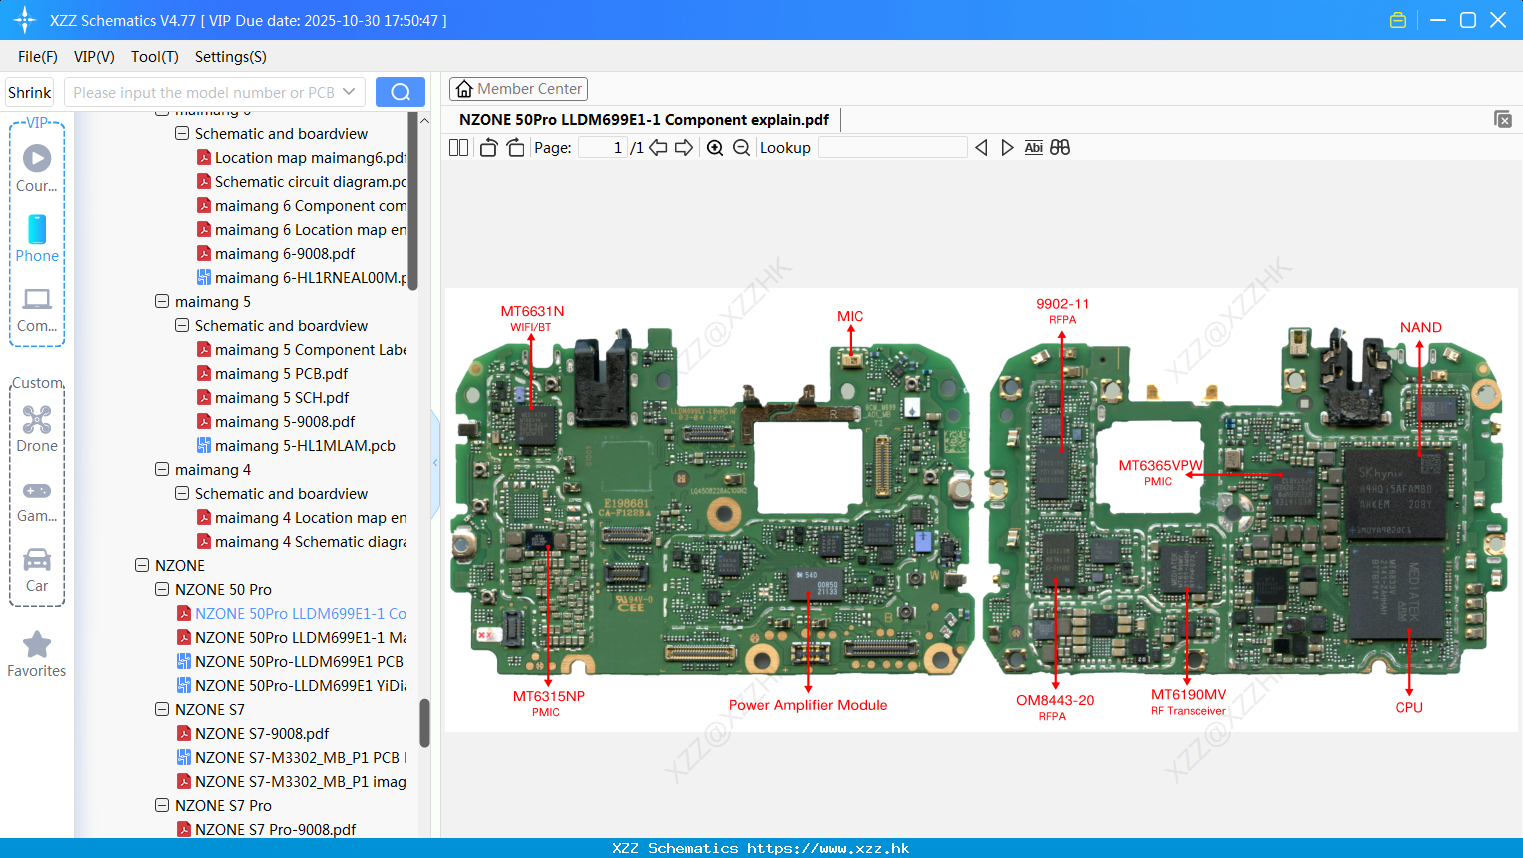Click the toolbox icon in title bar

[1398, 20]
